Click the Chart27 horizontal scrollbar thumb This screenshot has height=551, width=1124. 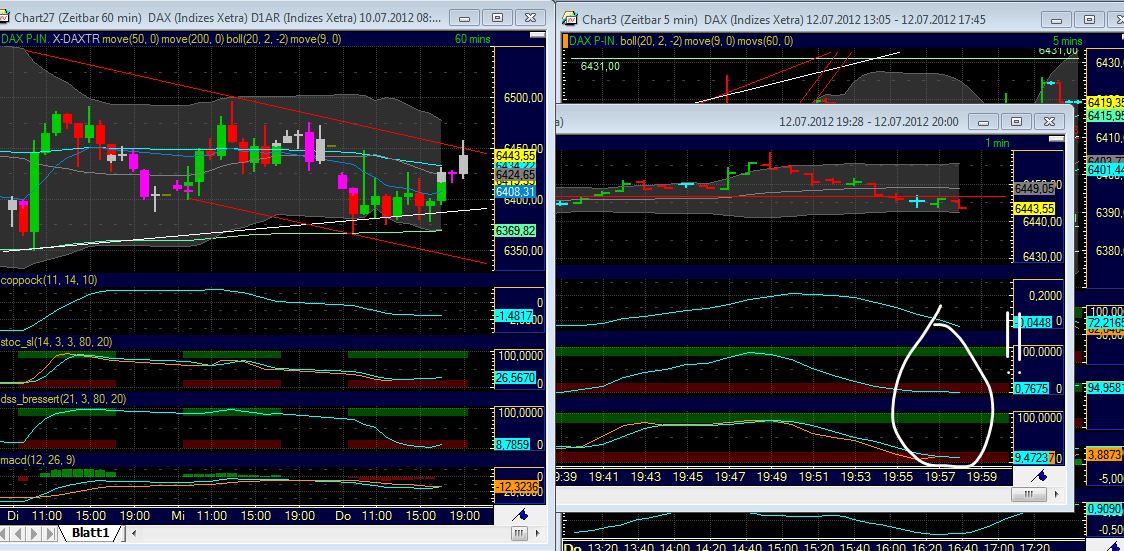tap(518, 533)
